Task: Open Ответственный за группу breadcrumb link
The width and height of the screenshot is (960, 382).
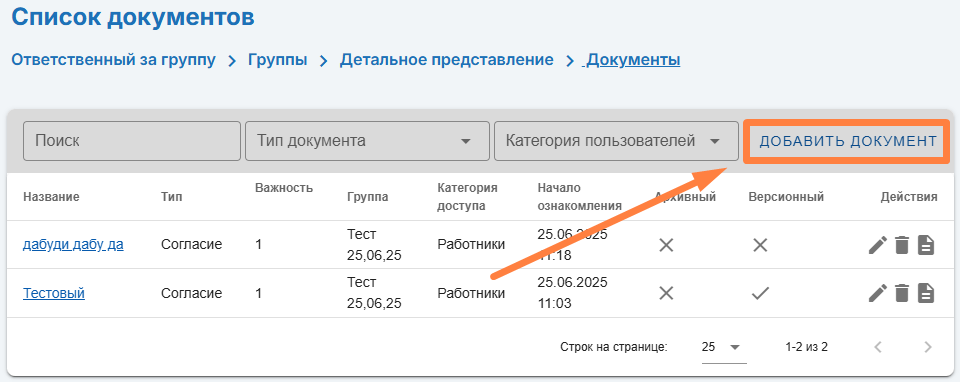Action: tap(114, 60)
